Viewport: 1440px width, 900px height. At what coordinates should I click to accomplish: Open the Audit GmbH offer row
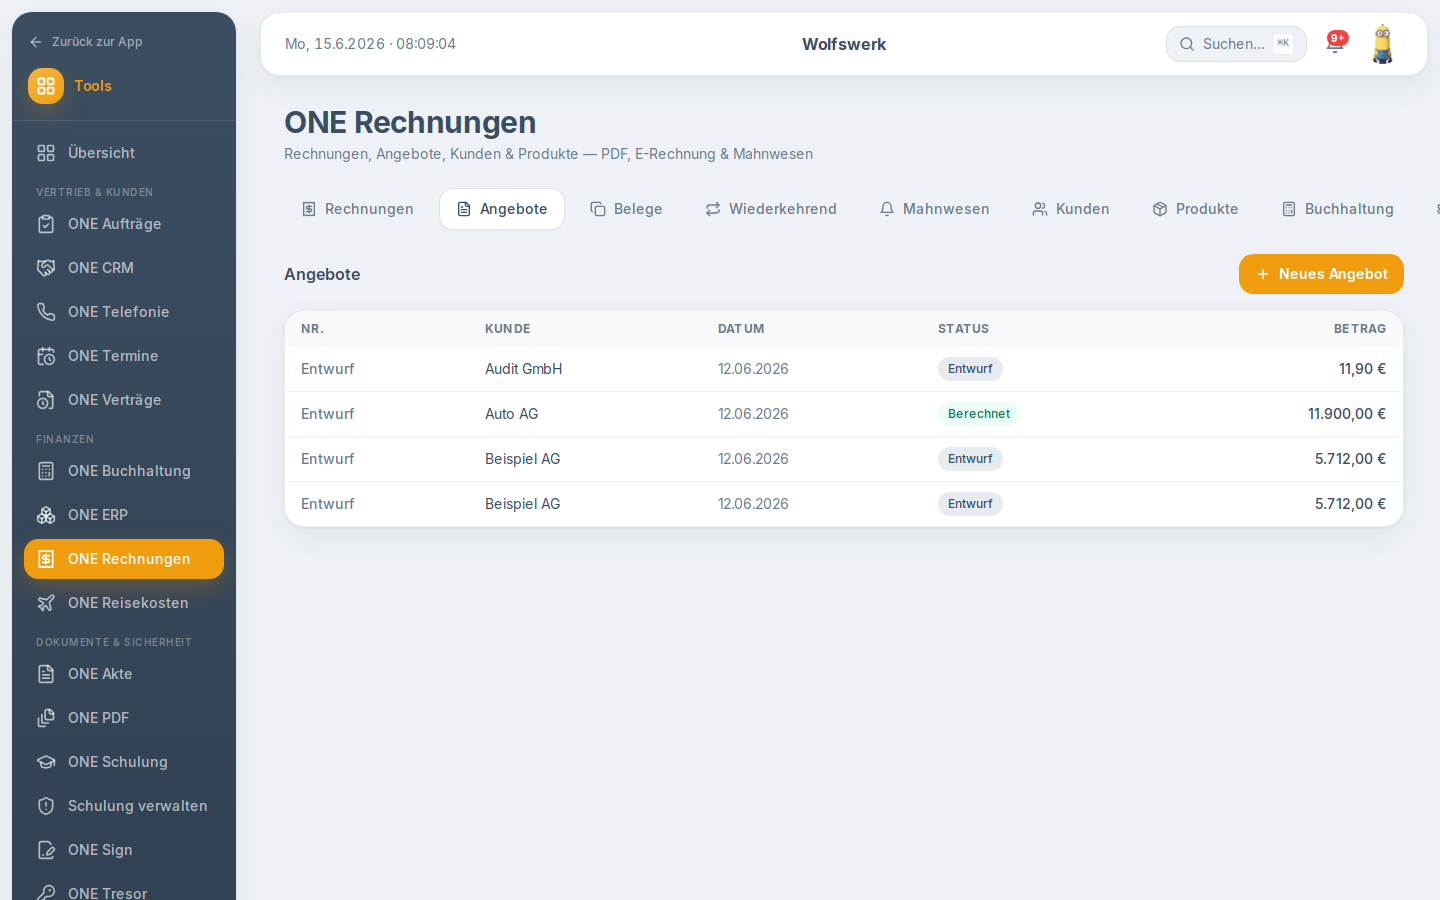click(x=844, y=369)
